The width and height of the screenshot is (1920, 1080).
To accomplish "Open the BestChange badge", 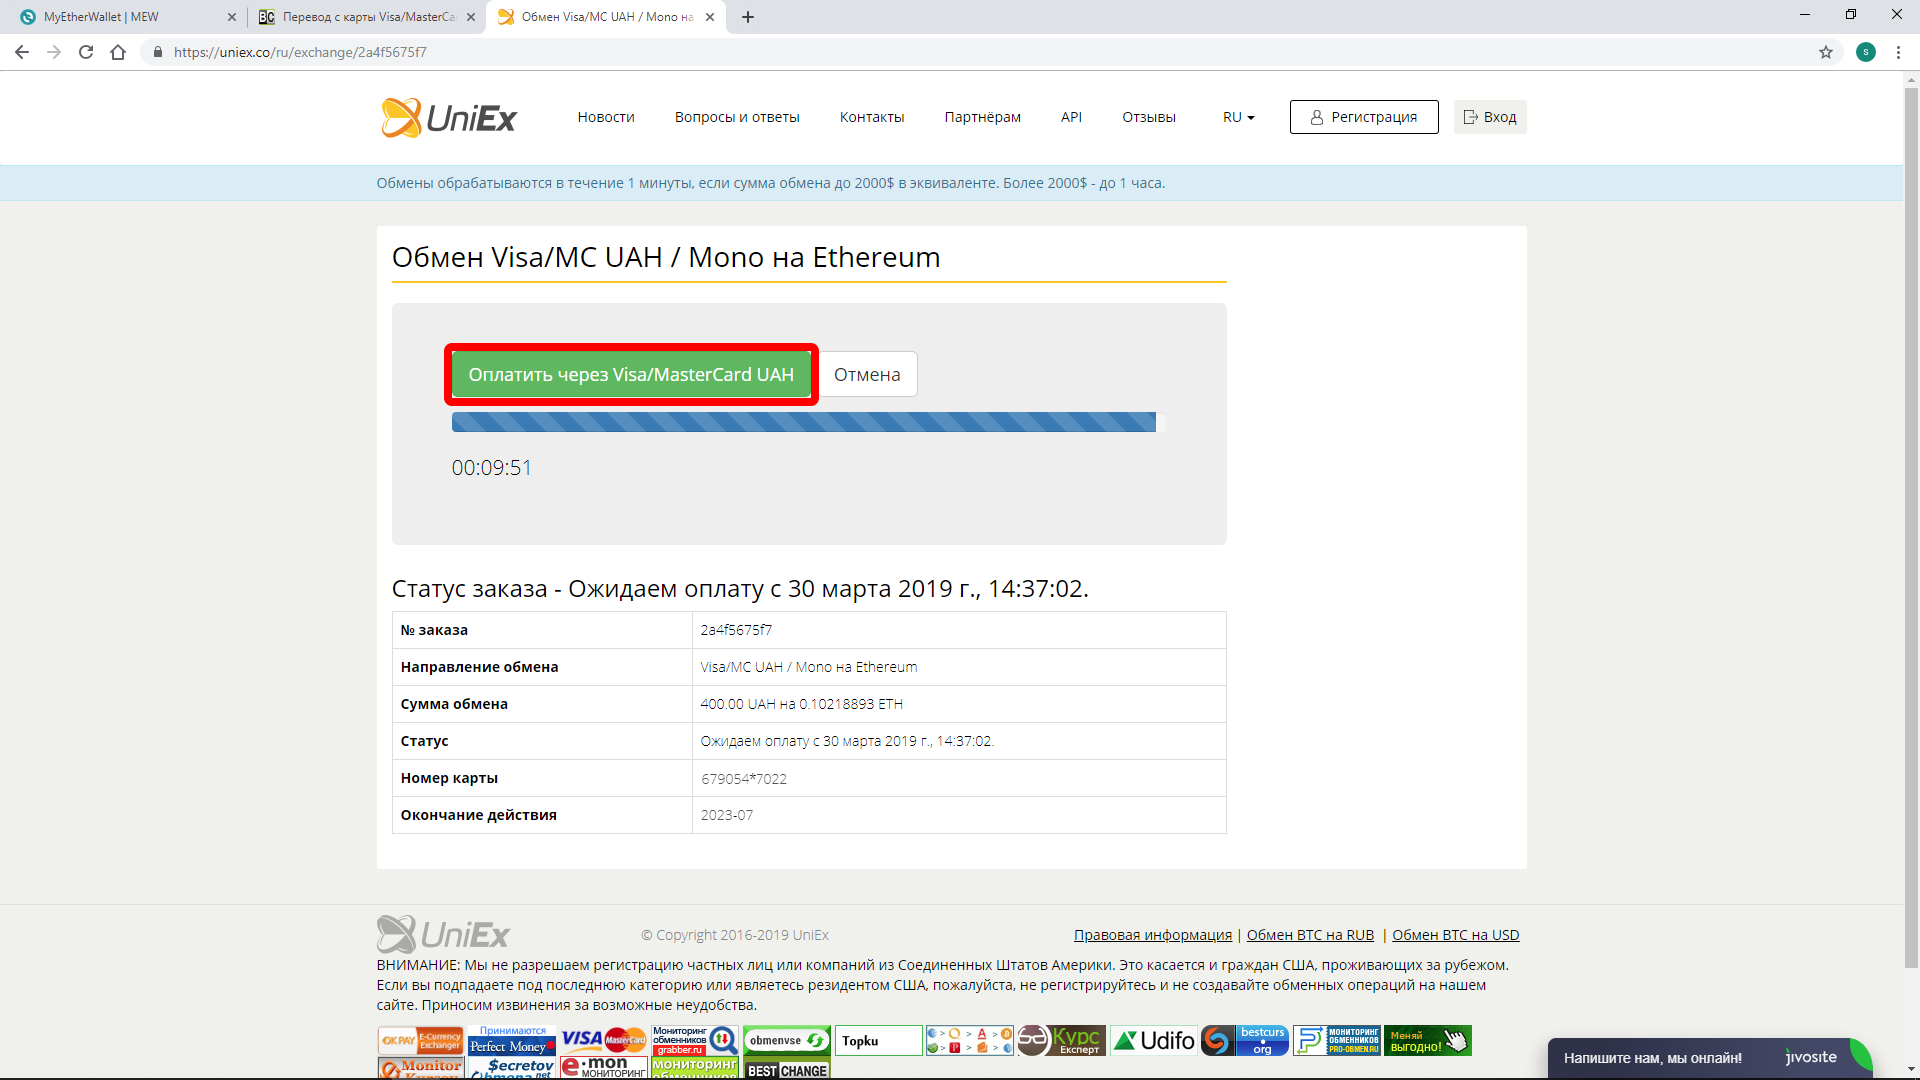I will coord(787,1068).
